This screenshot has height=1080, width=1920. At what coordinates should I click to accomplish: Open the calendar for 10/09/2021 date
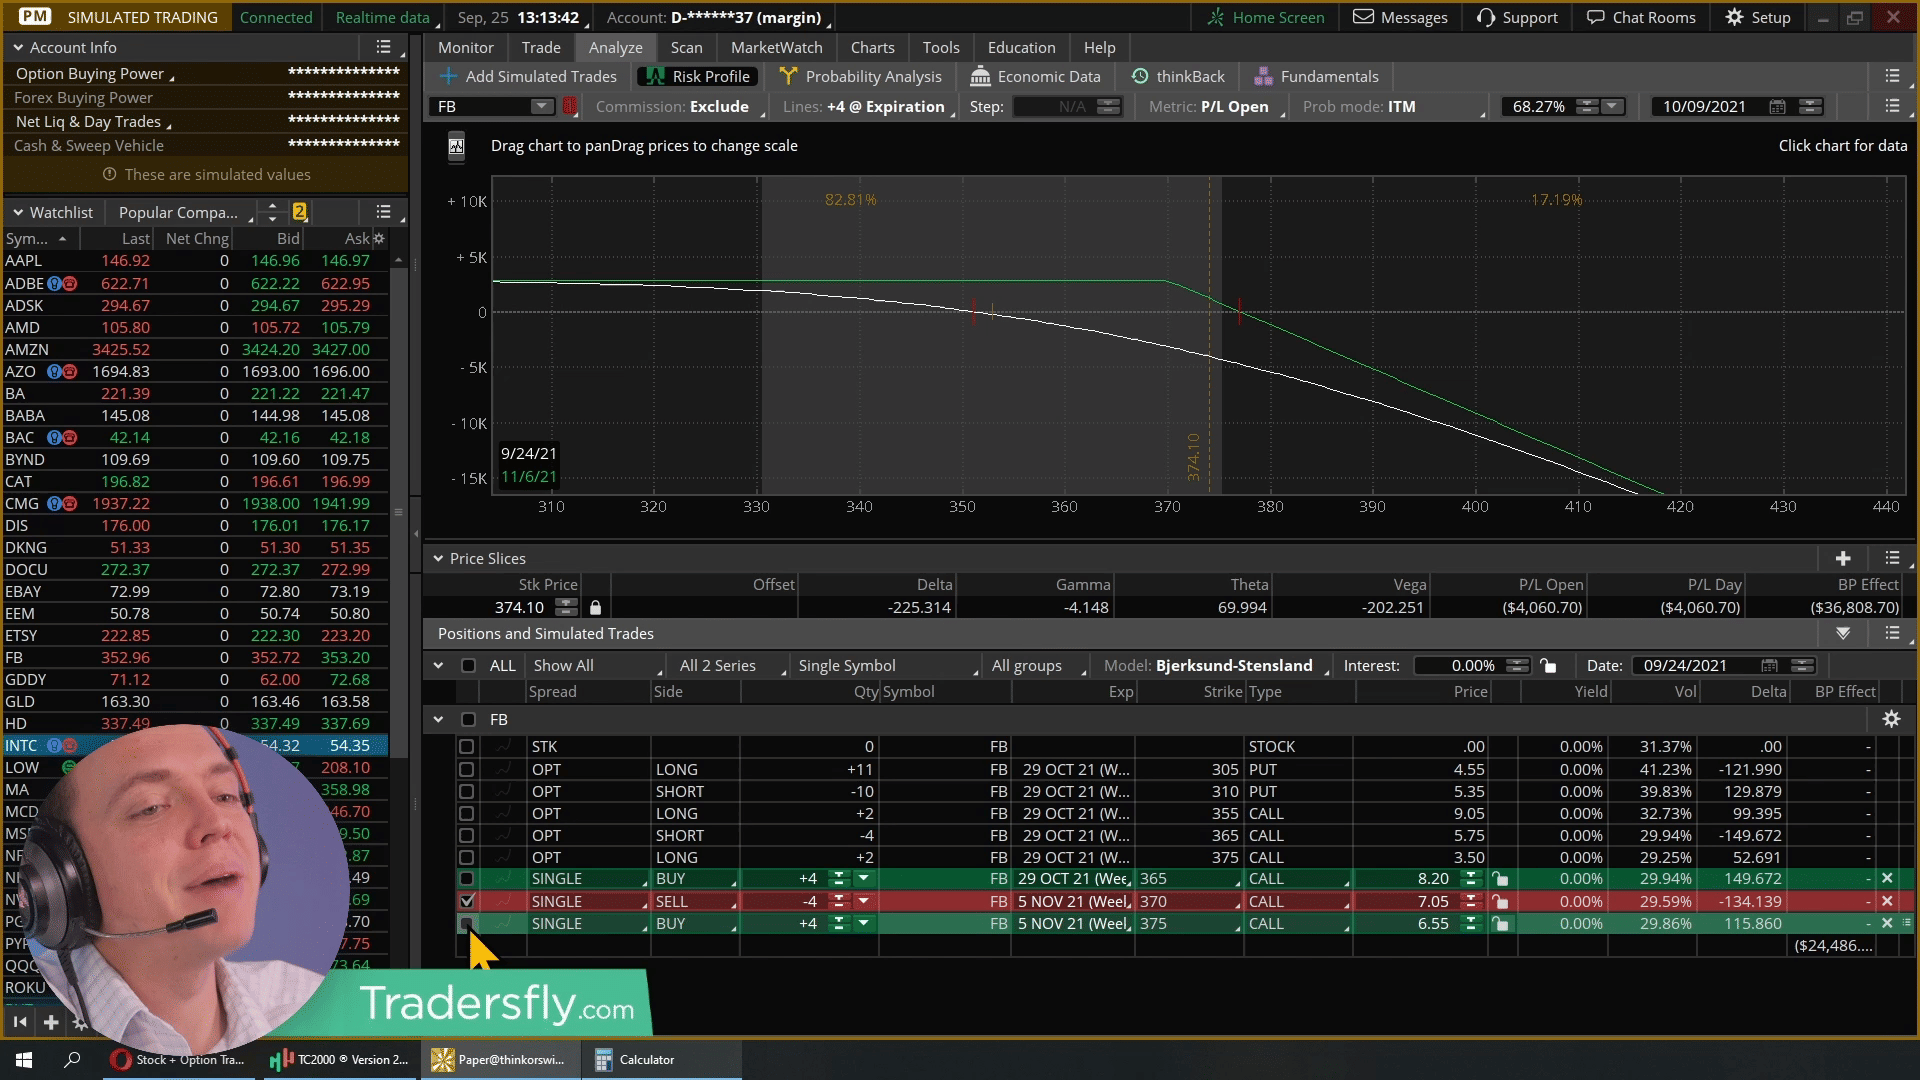(x=1777, y=106)
